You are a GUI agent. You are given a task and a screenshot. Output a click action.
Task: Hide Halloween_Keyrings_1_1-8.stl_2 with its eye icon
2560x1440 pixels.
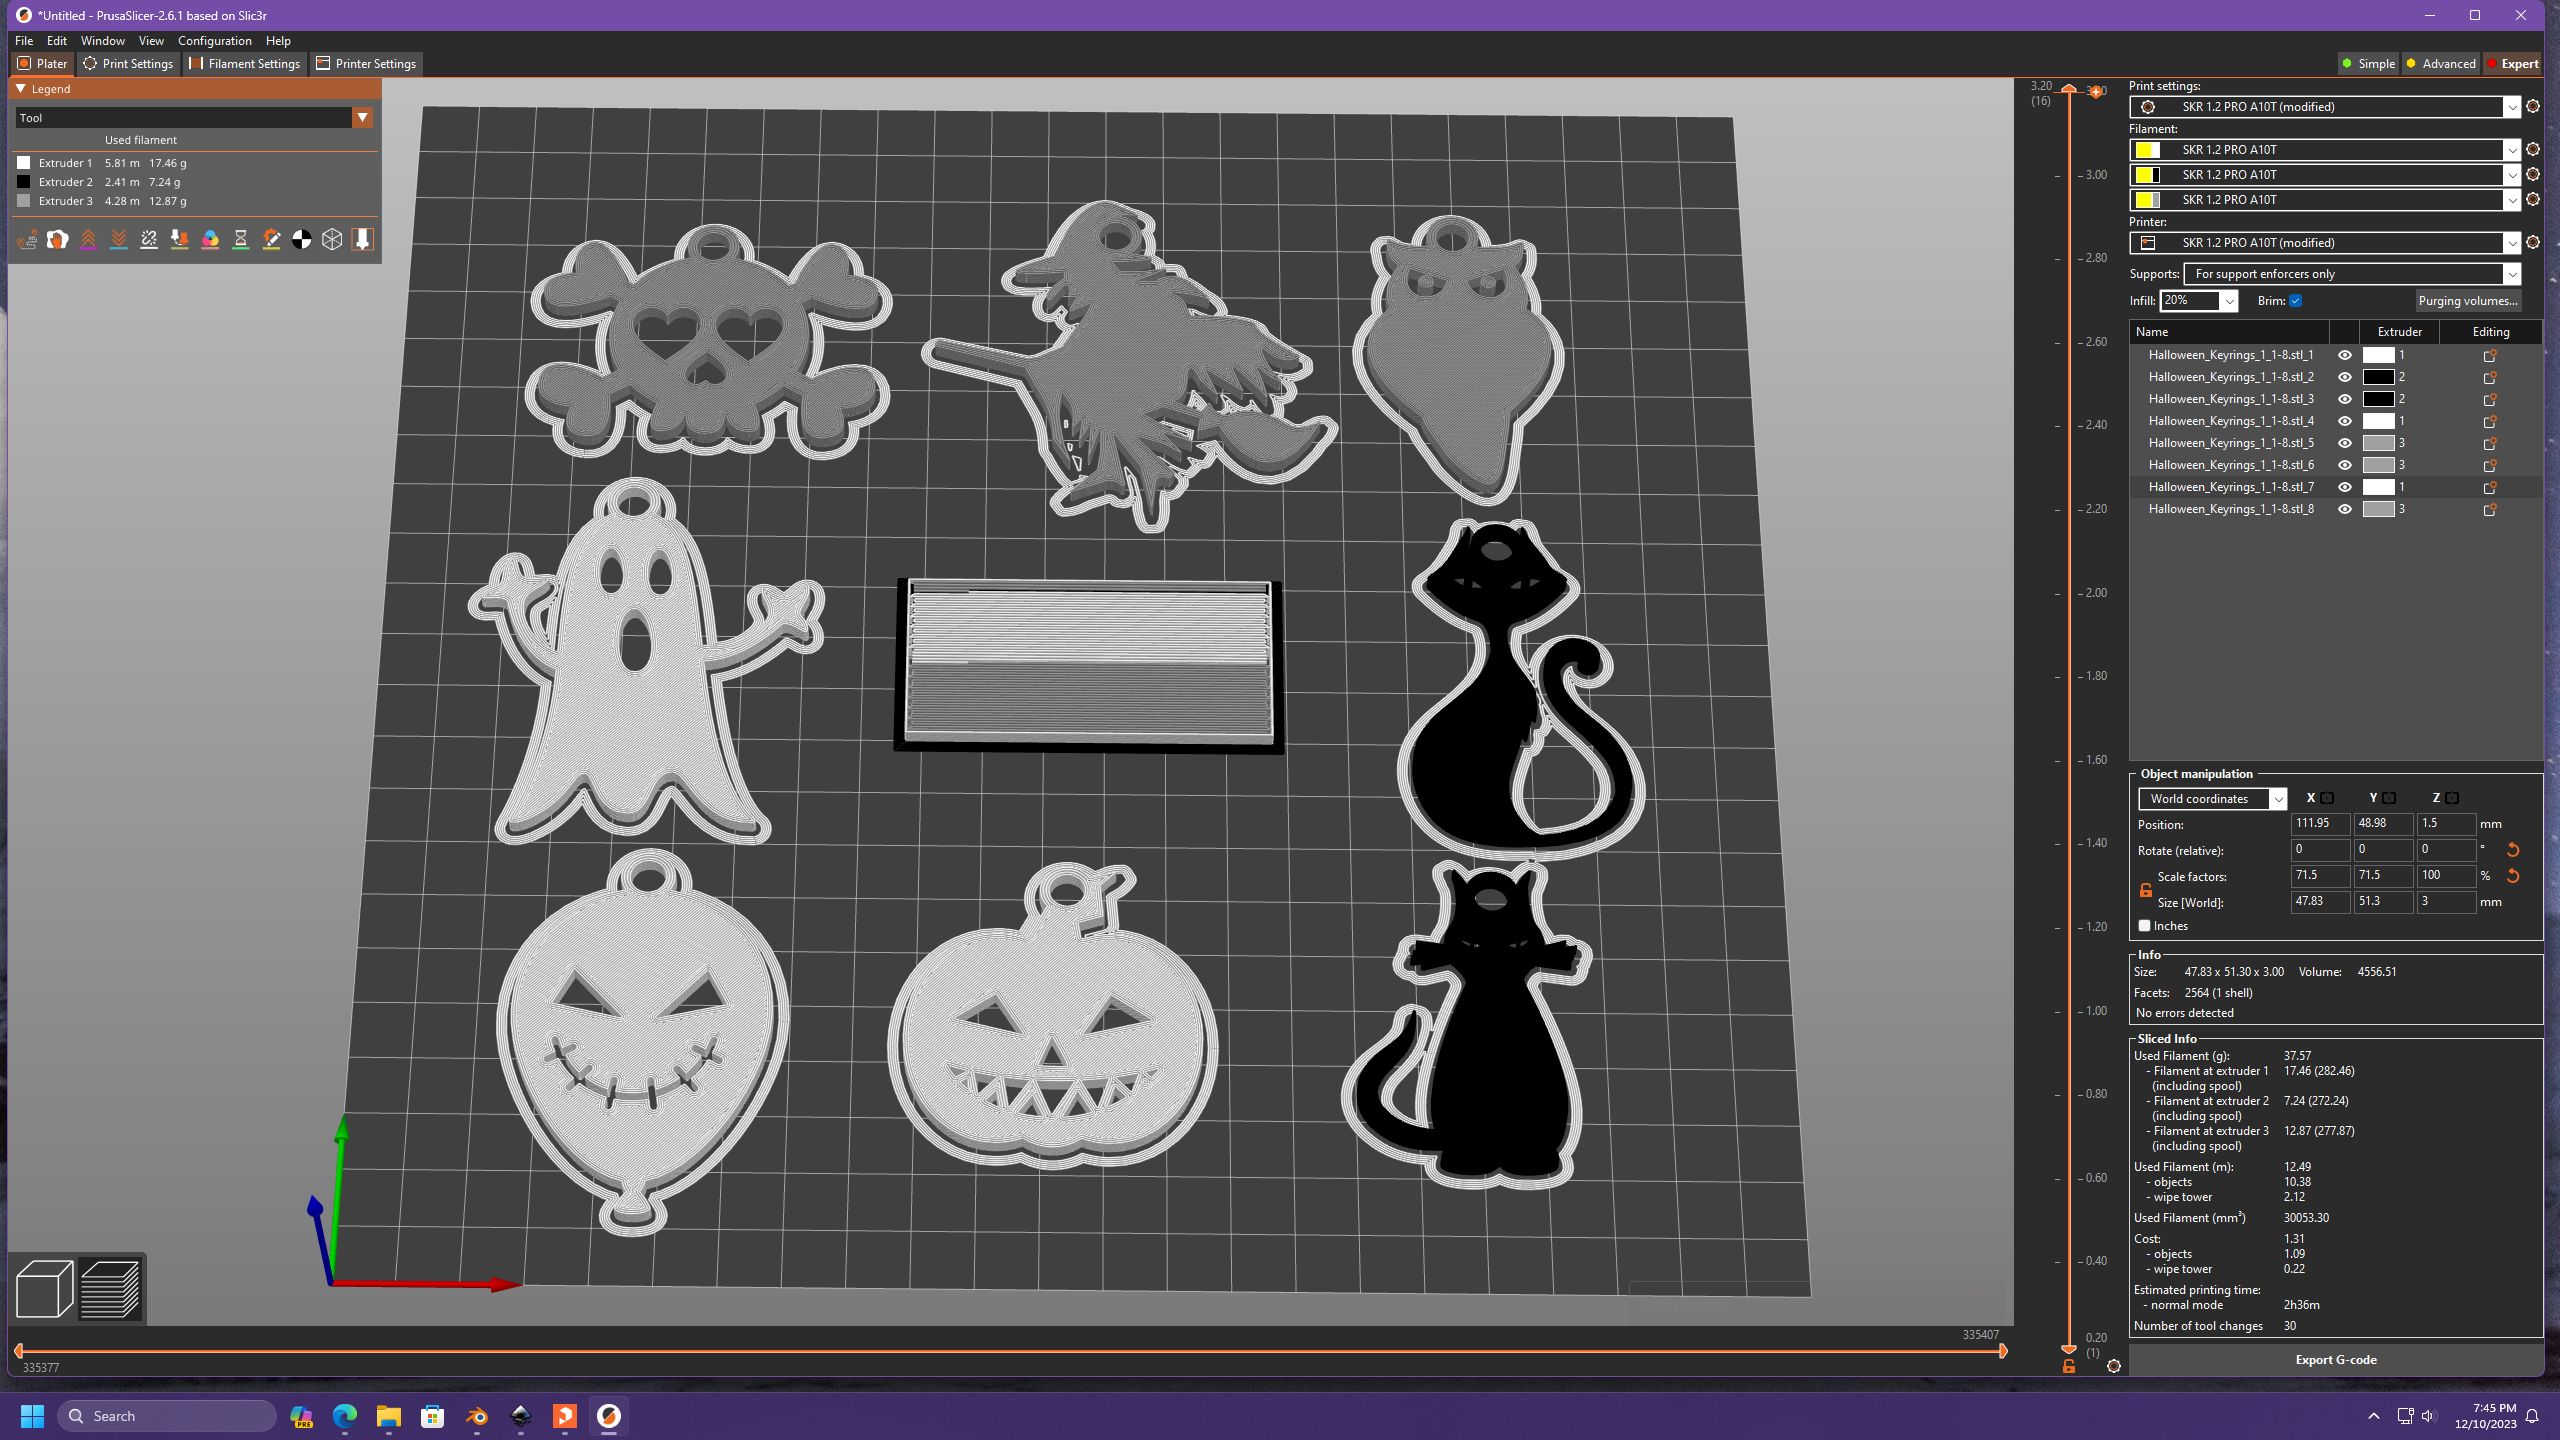click(x=2345, y=377)
